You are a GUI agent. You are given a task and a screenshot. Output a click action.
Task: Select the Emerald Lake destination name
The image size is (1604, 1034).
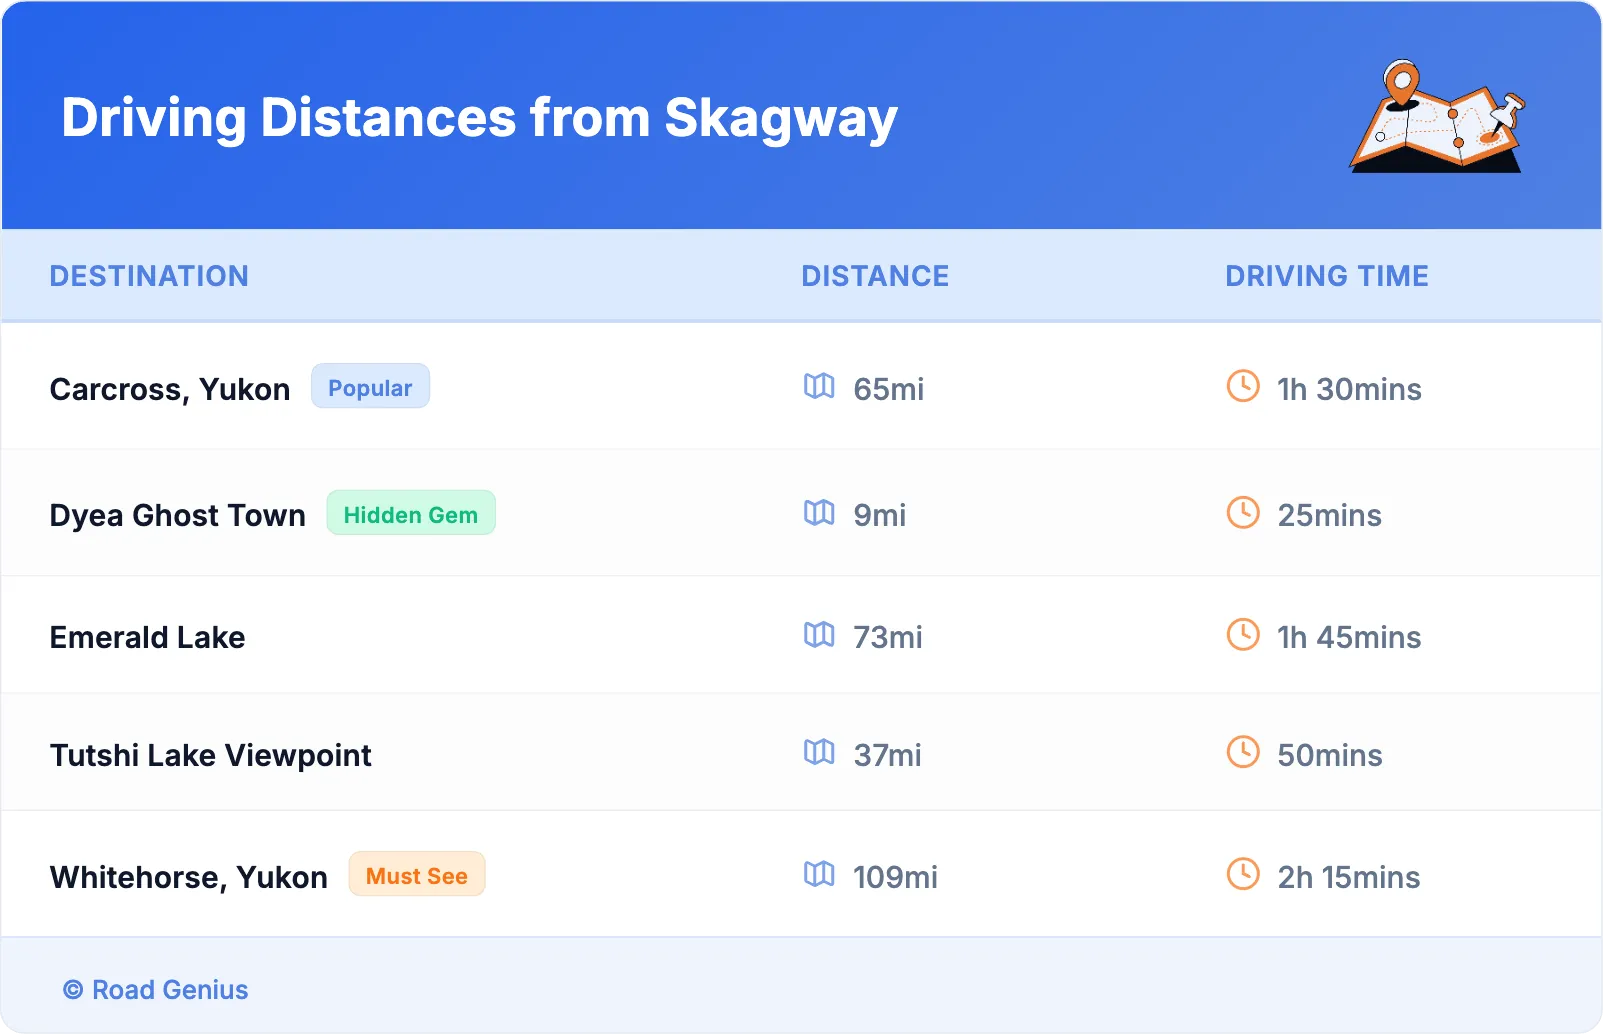[147, 637]
